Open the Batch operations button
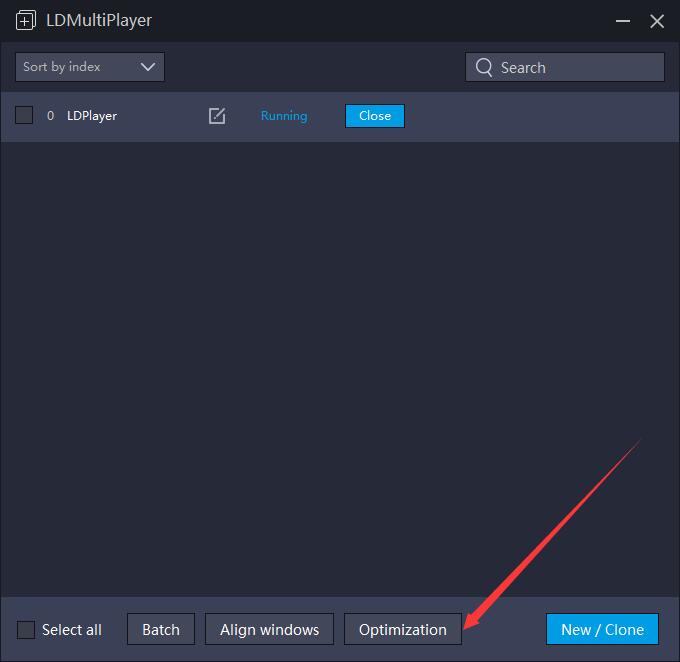This screenshot has height=662, width=680. tap(161, 629)
